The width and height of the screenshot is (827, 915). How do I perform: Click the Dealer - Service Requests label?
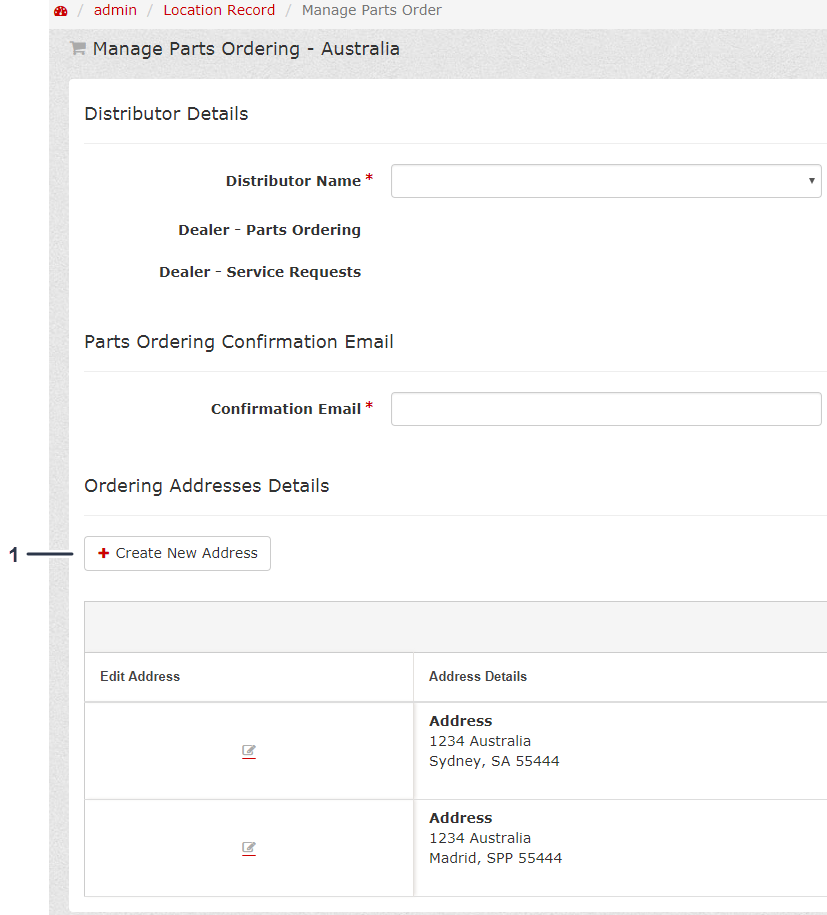coord(260,272)
